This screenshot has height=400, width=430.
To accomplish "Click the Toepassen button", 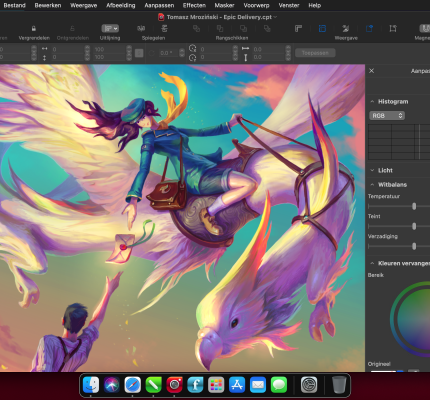I will [315, 53].
